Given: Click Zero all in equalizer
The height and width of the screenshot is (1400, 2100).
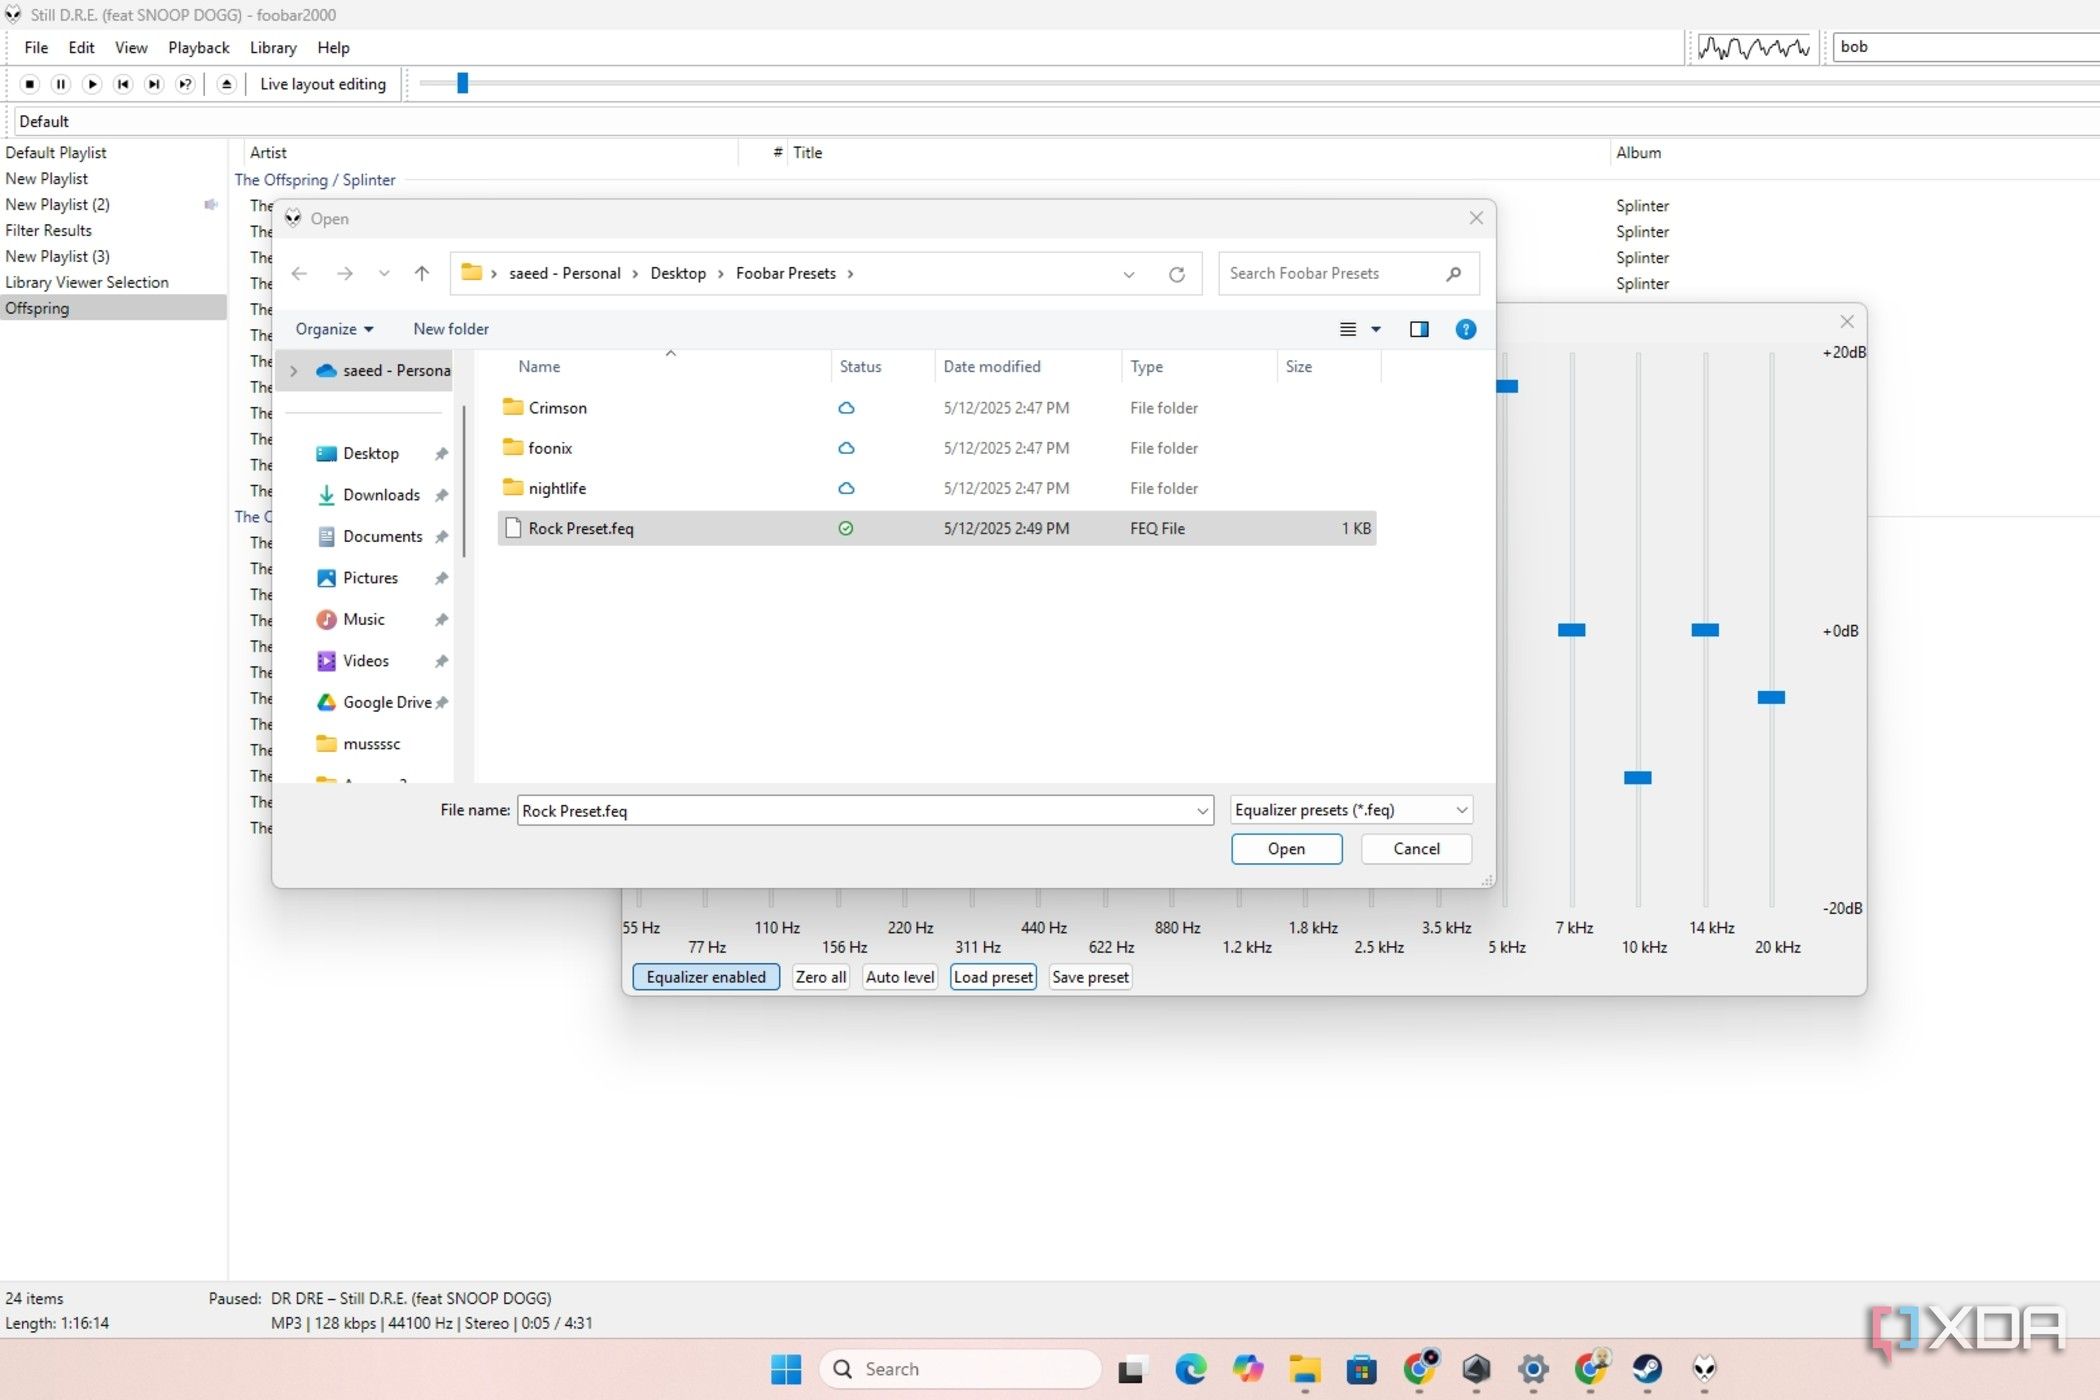Looking at the screenshot, I should click(x=821, y=977).
